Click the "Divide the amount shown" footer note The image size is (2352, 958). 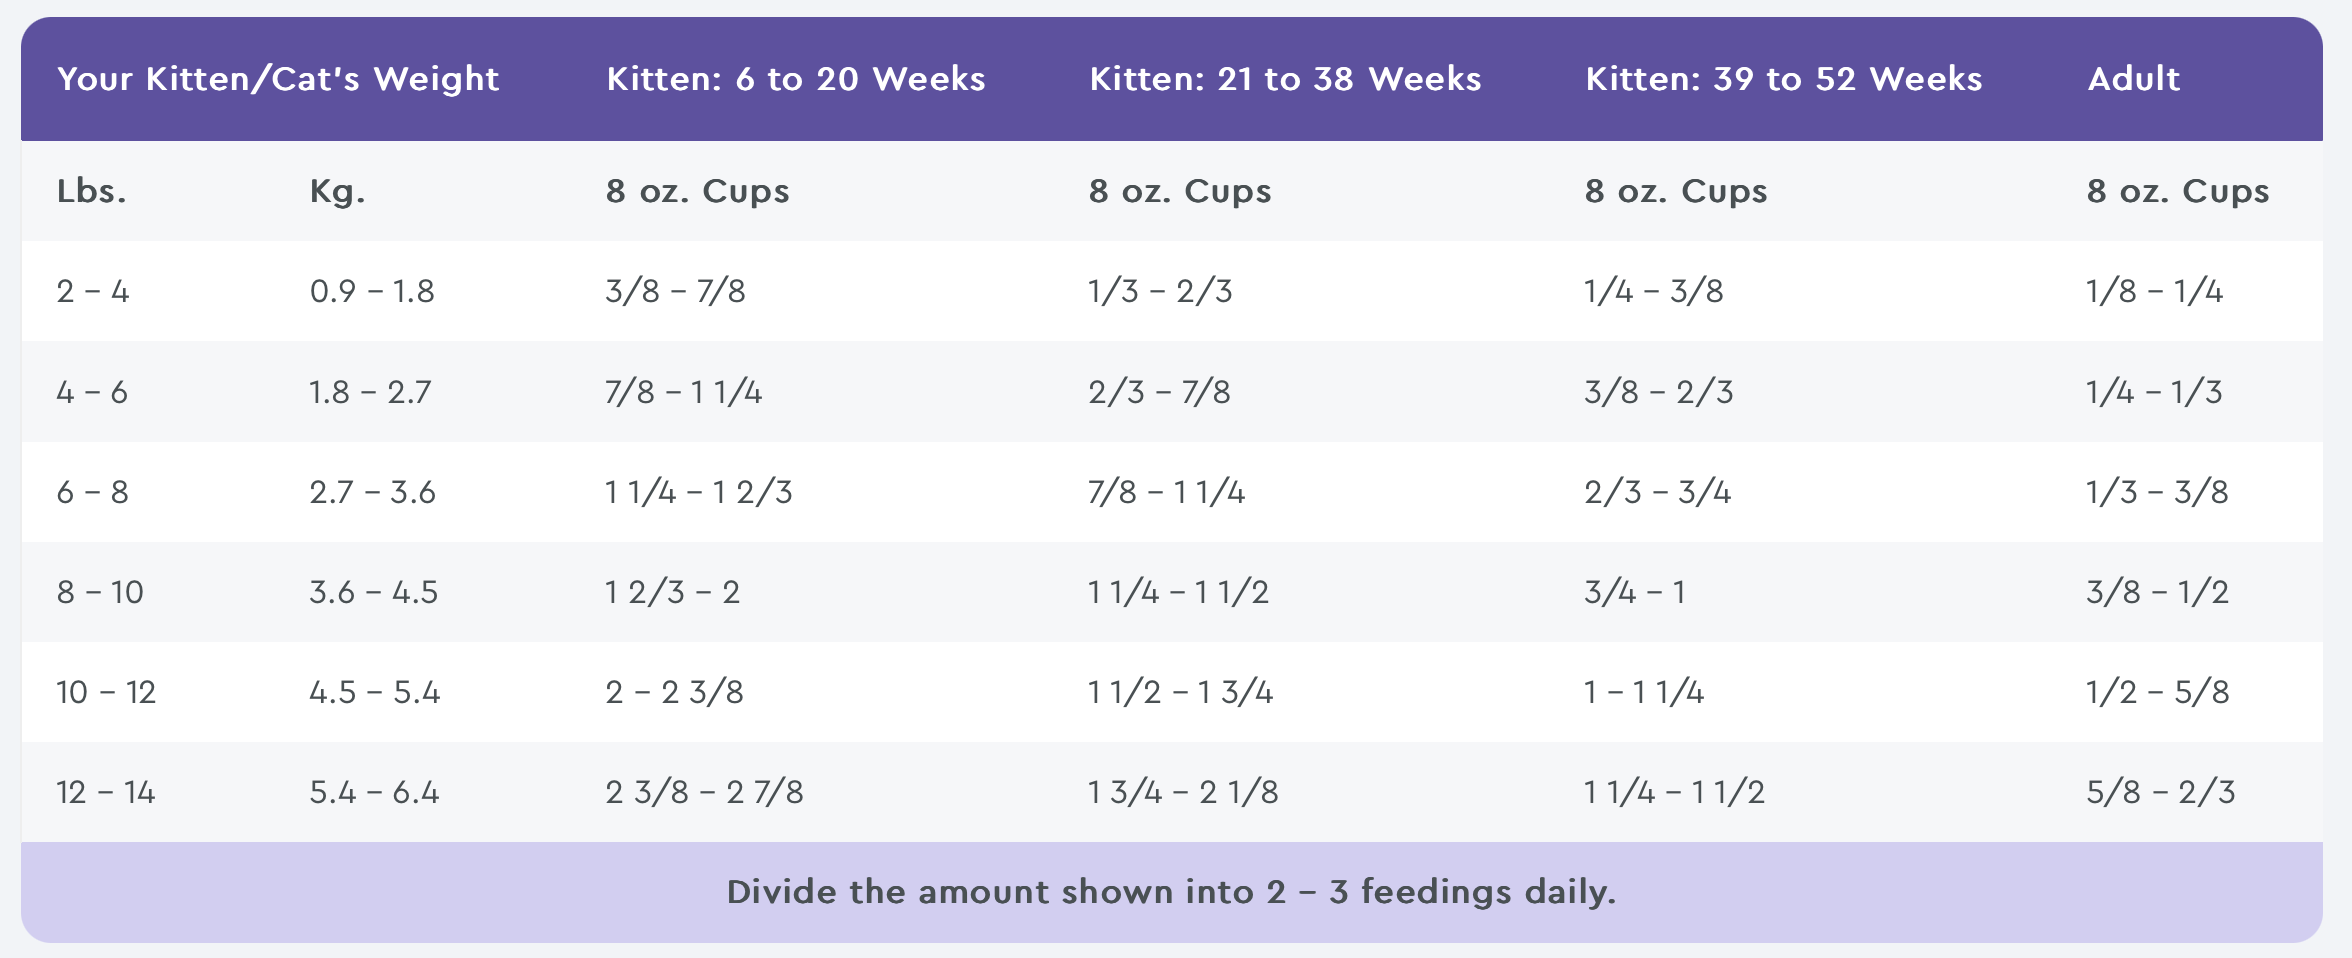coord(1171,892)
